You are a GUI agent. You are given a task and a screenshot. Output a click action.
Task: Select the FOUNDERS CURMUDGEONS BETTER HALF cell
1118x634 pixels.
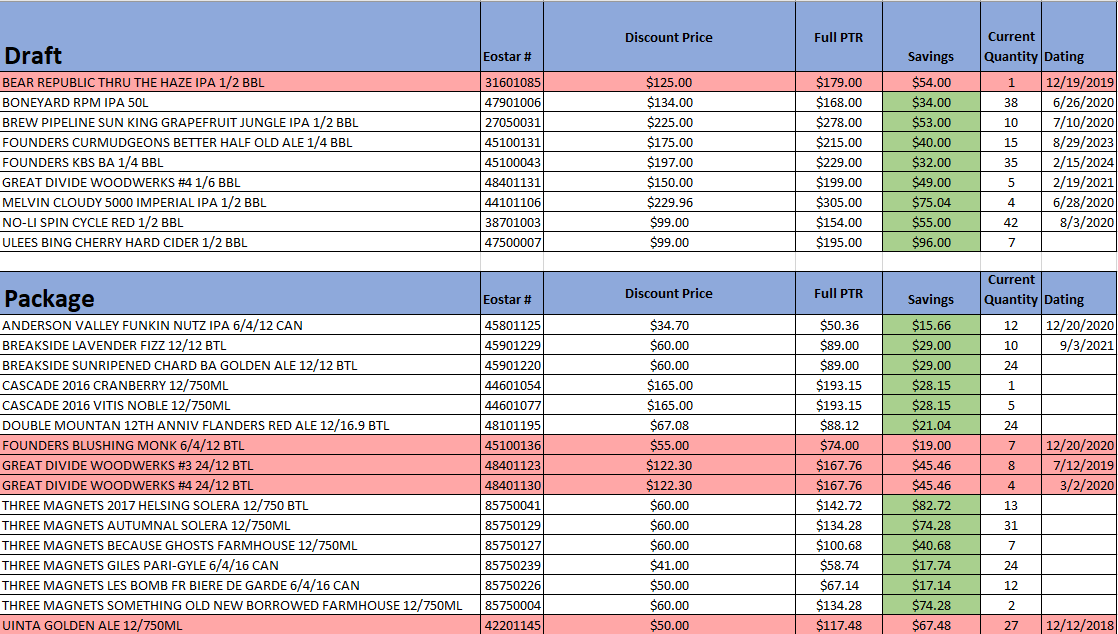[x=240, y=142]
